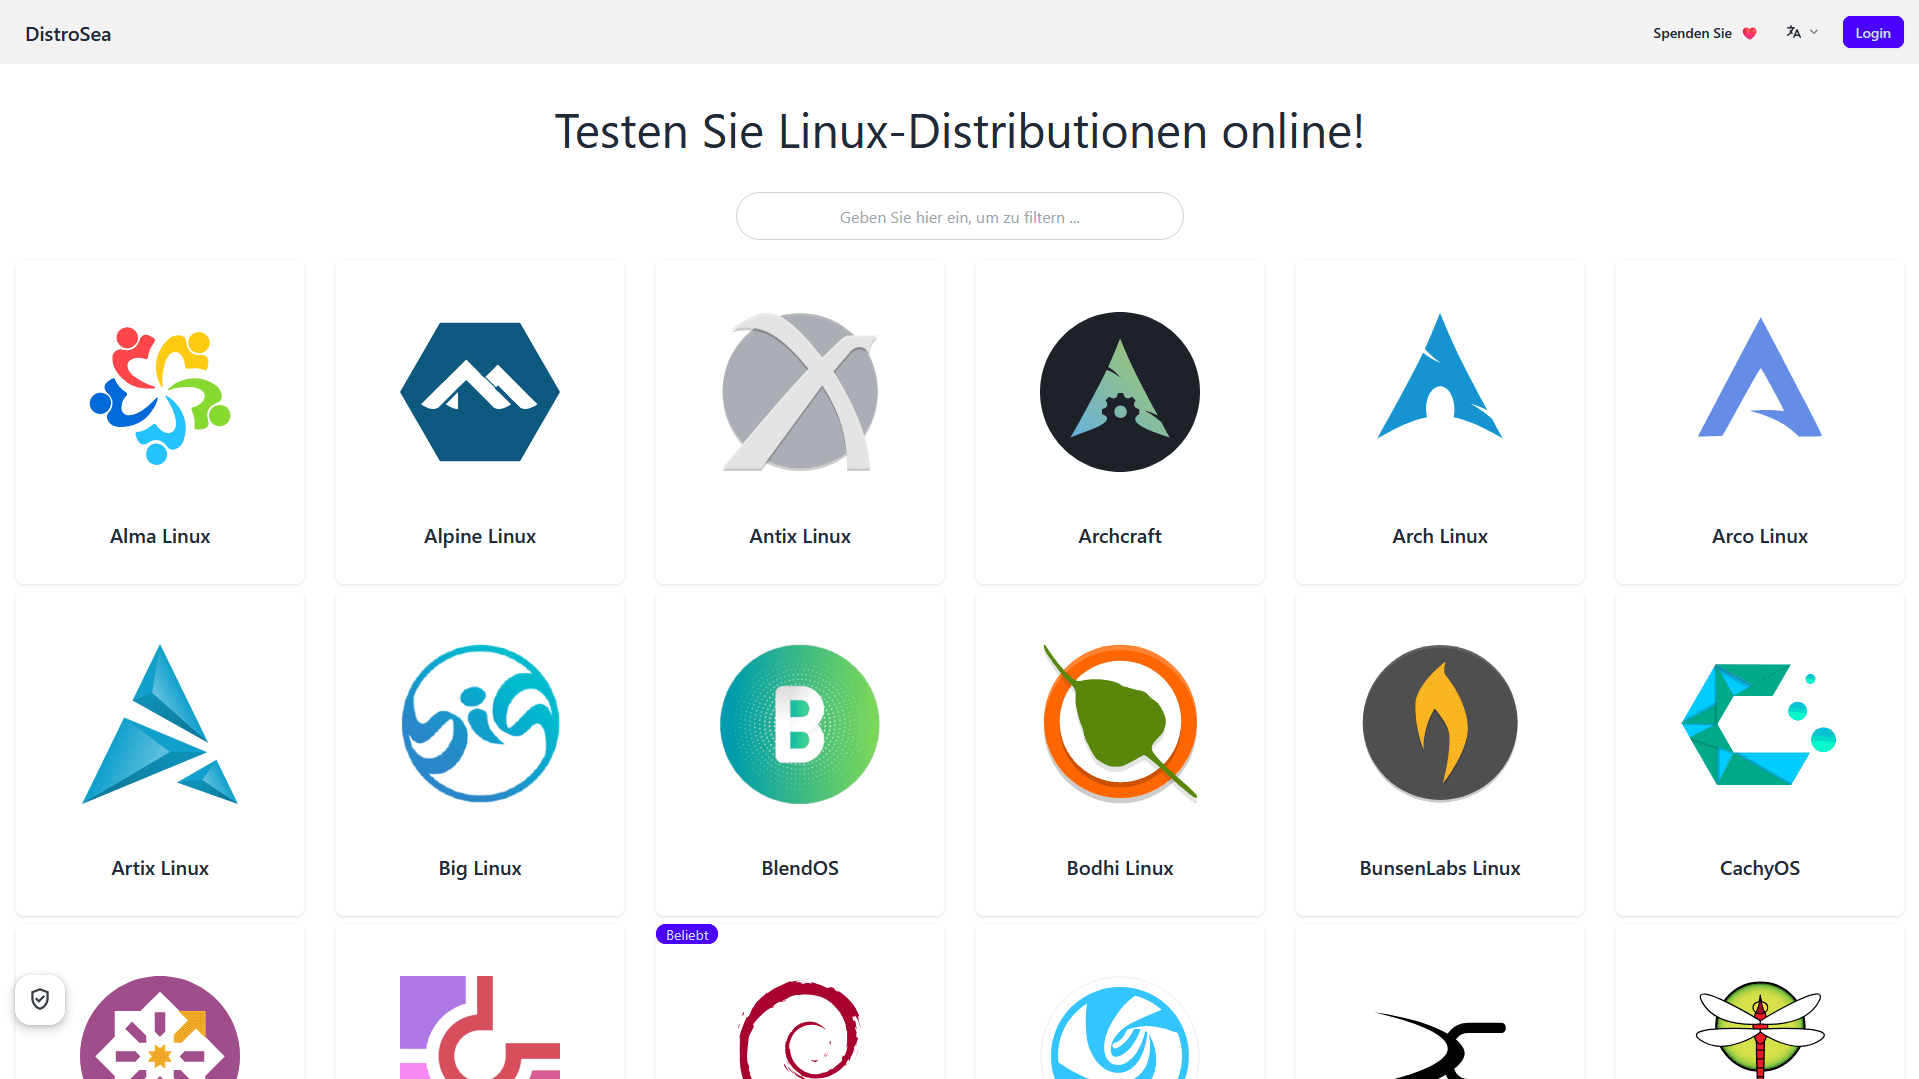The image size is (1919, 1079).
Task: Select the Alma Linux distro logo
Action: pyautogui.click(x=159, y=392)
